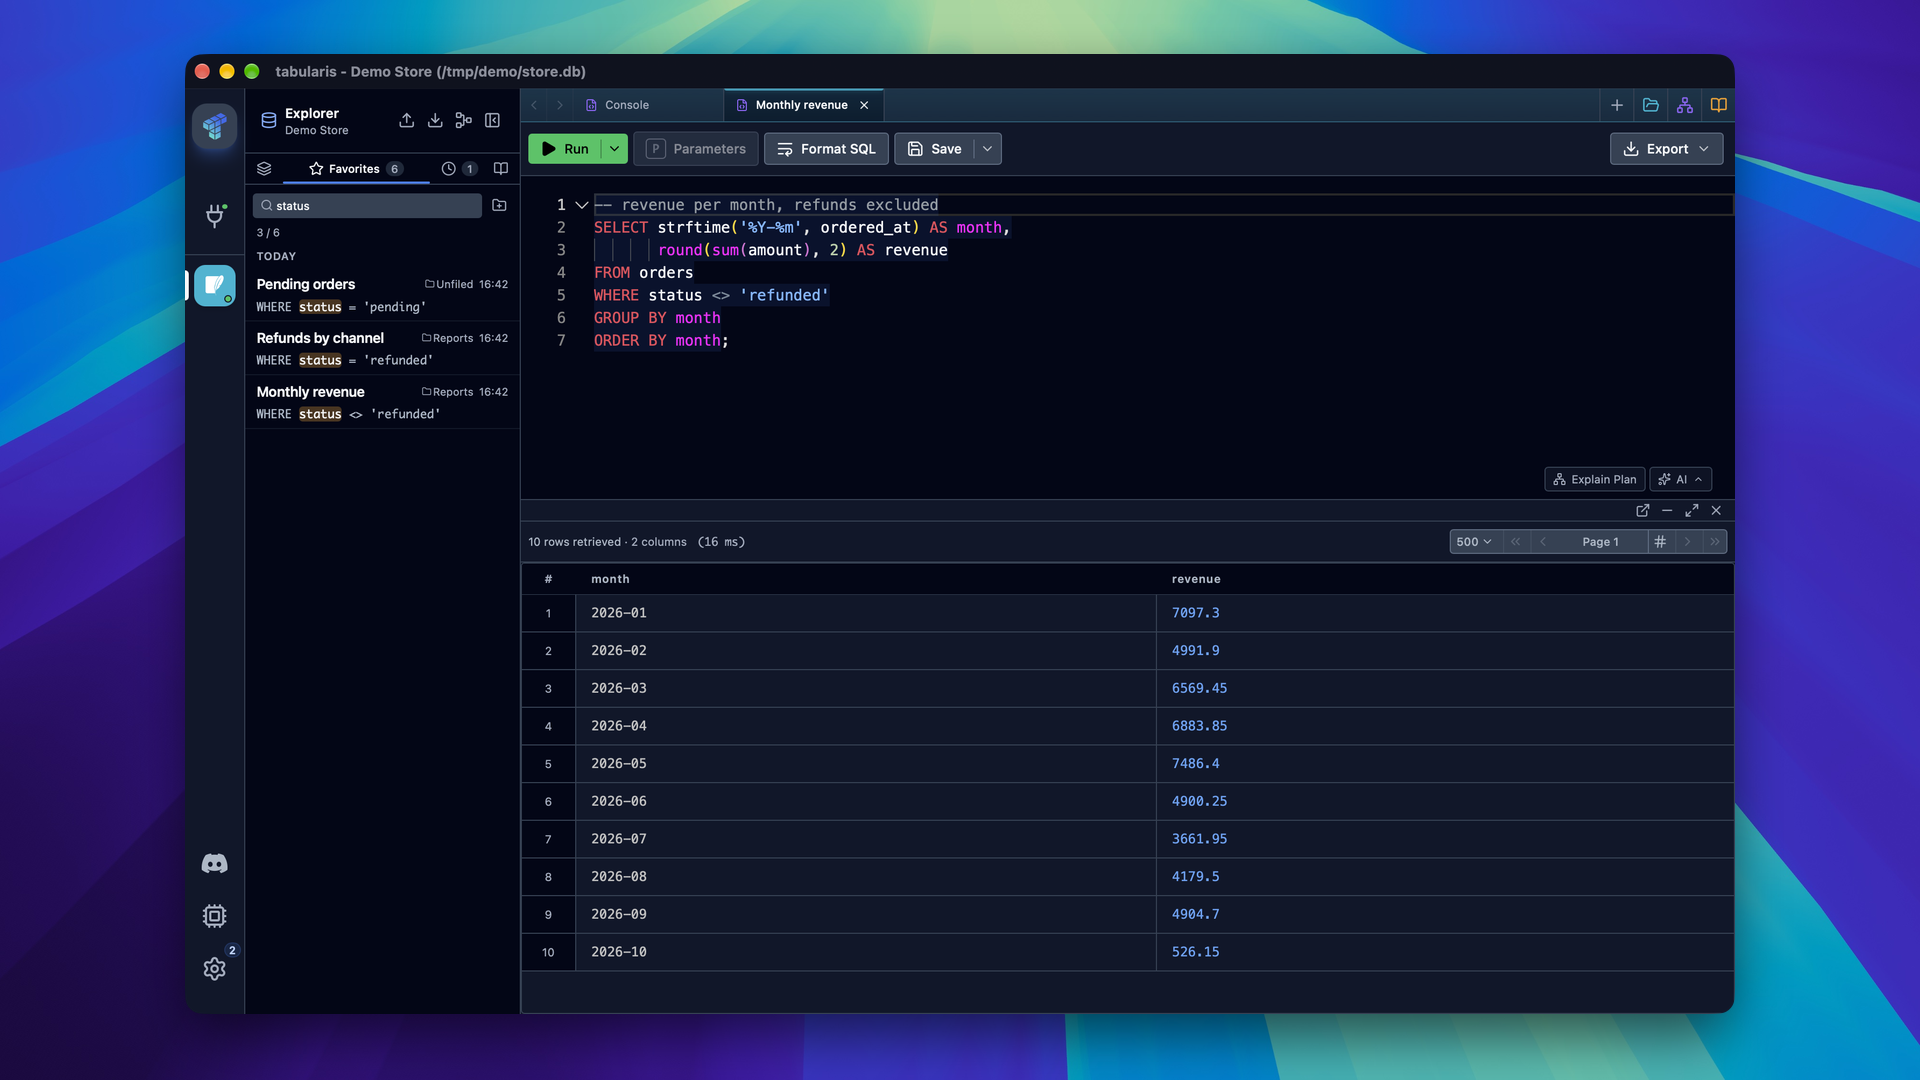Viewport: 1920px width, 1080px height.
Task: Click the Parameters button
Action: [696, 149]
